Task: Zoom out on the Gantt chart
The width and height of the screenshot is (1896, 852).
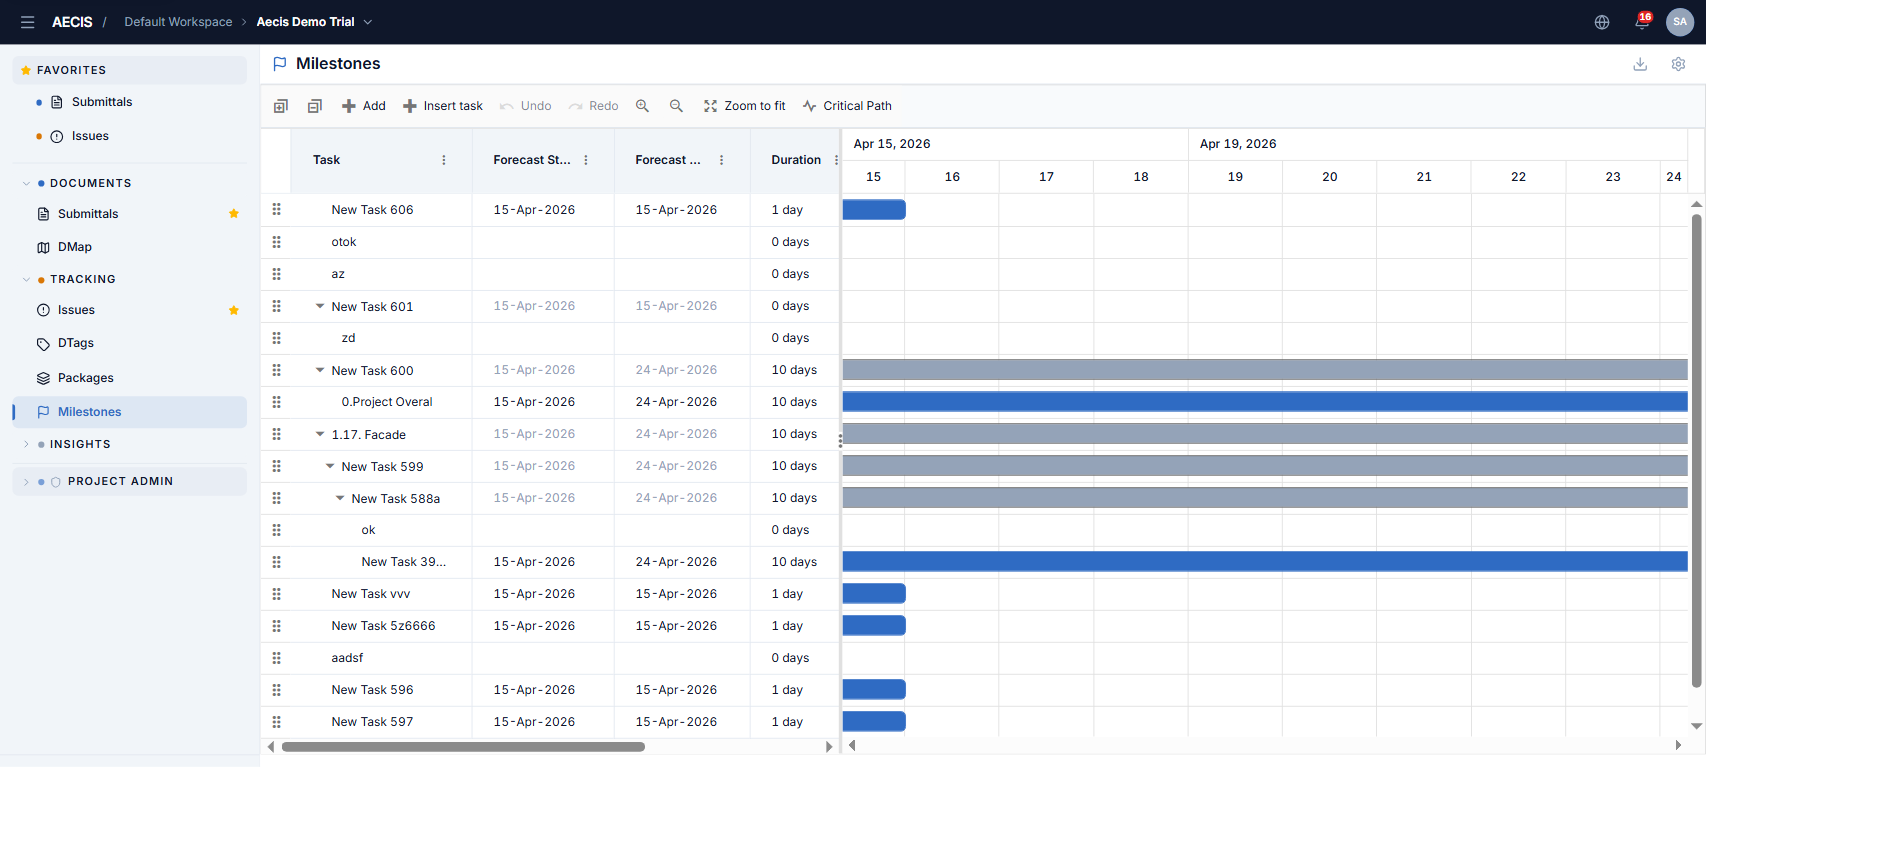Action: point(676,106)
